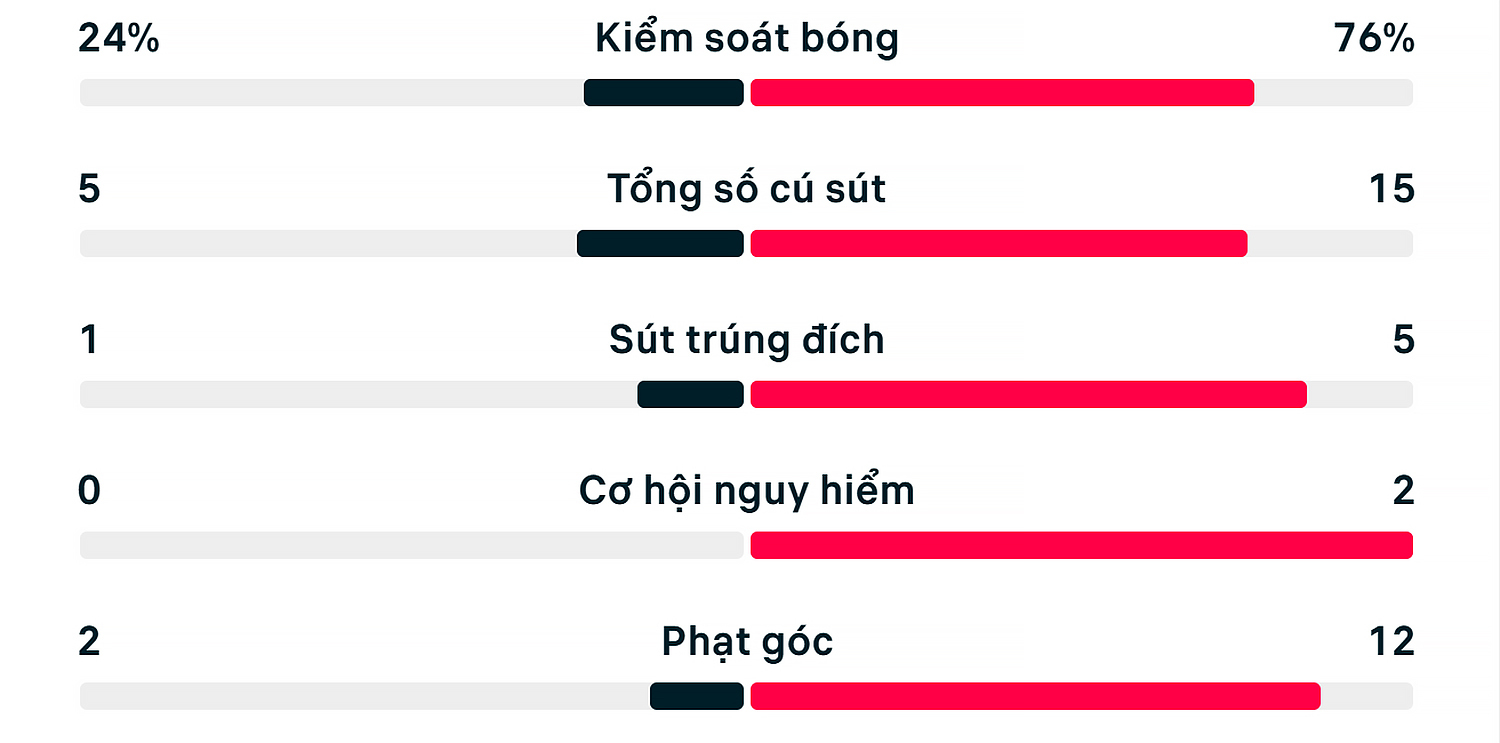1500x743 pixels.
Task: Click the dark Phạt góc bar
Action: point(697,696)
